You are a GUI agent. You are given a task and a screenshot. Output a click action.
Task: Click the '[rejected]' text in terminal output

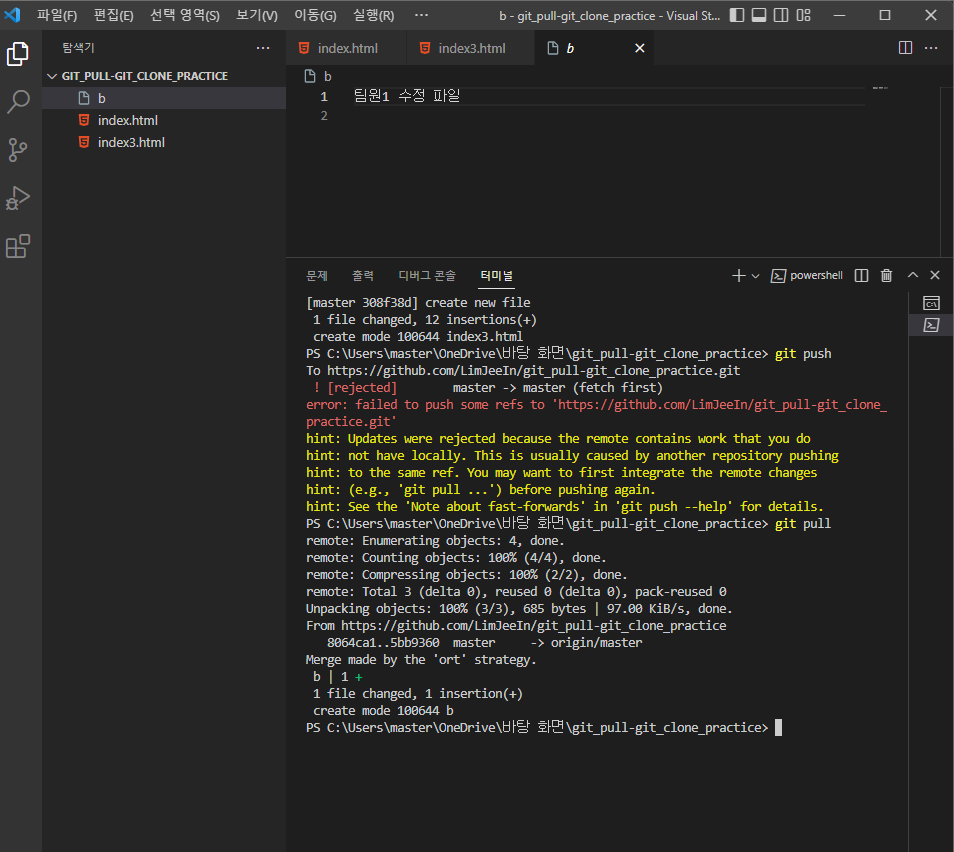point(362,388)
